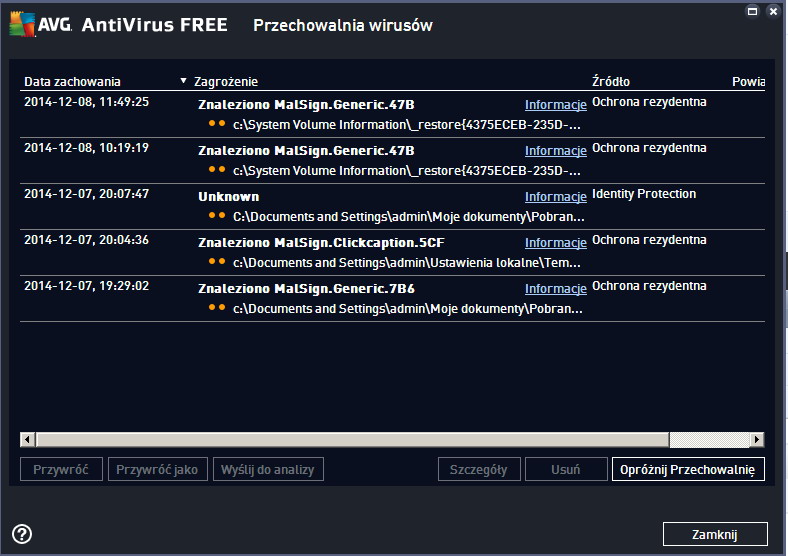Image resolution: width=788 pixels, height=556 pixels.
Task: Select date 2014-12-07, 19:29:02
Action: (x=86, y=286)
